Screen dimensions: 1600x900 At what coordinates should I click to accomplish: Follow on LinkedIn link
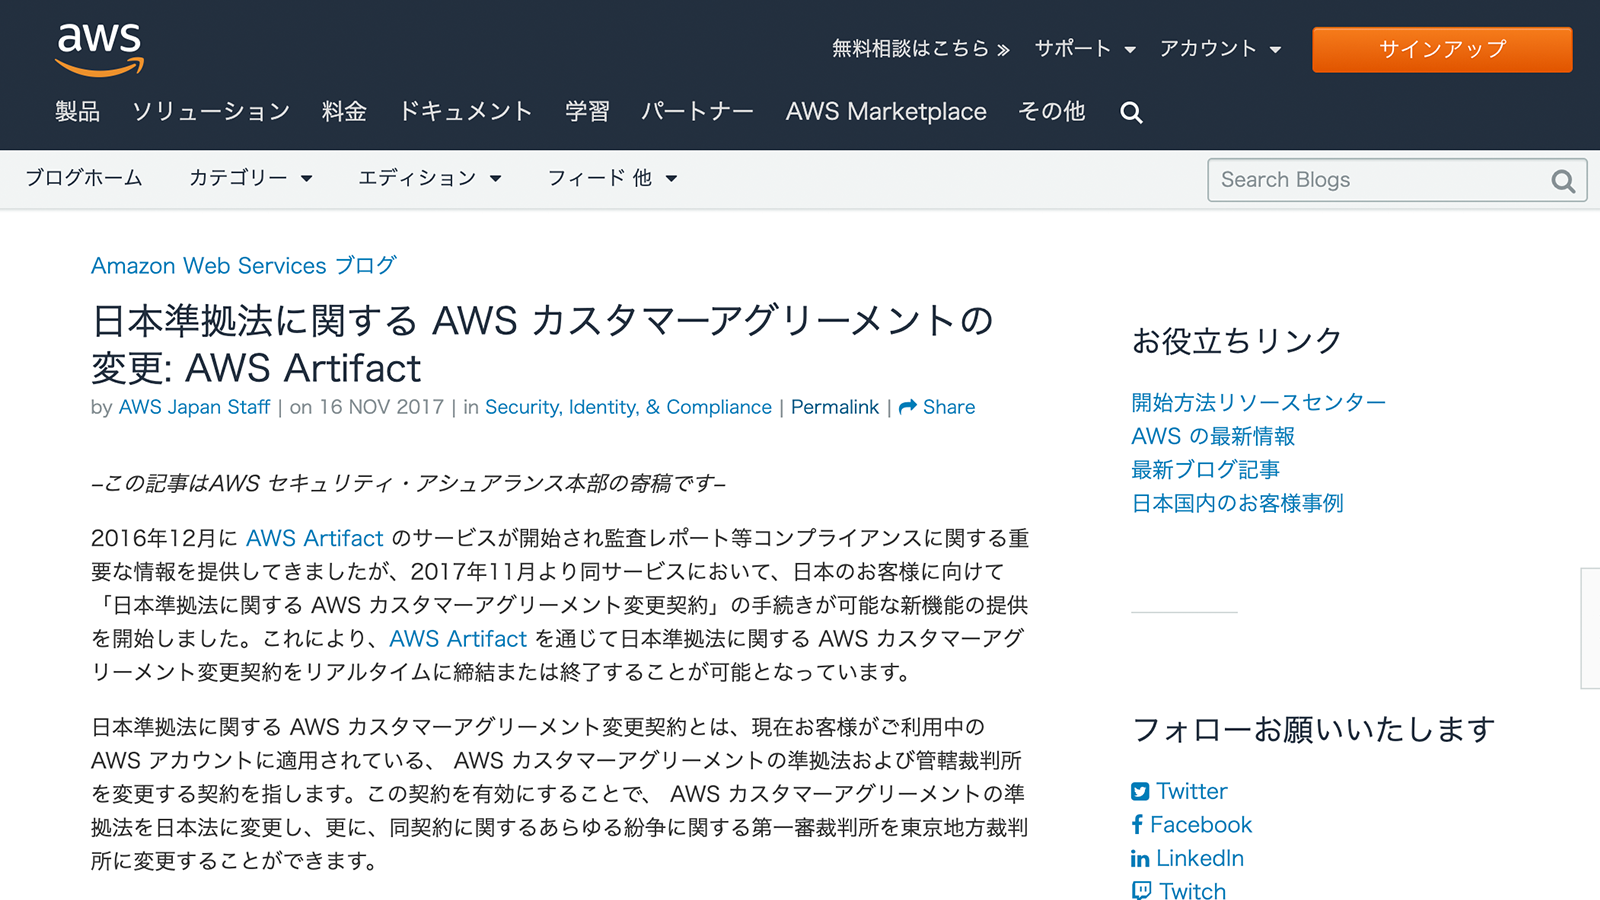(x=1200, y=859)
